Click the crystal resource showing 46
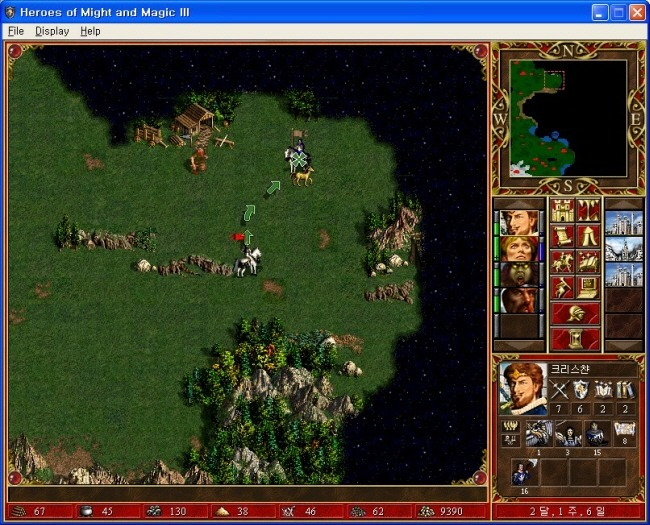650x525 pixels. pyautogui.click(x=310, y=511)
